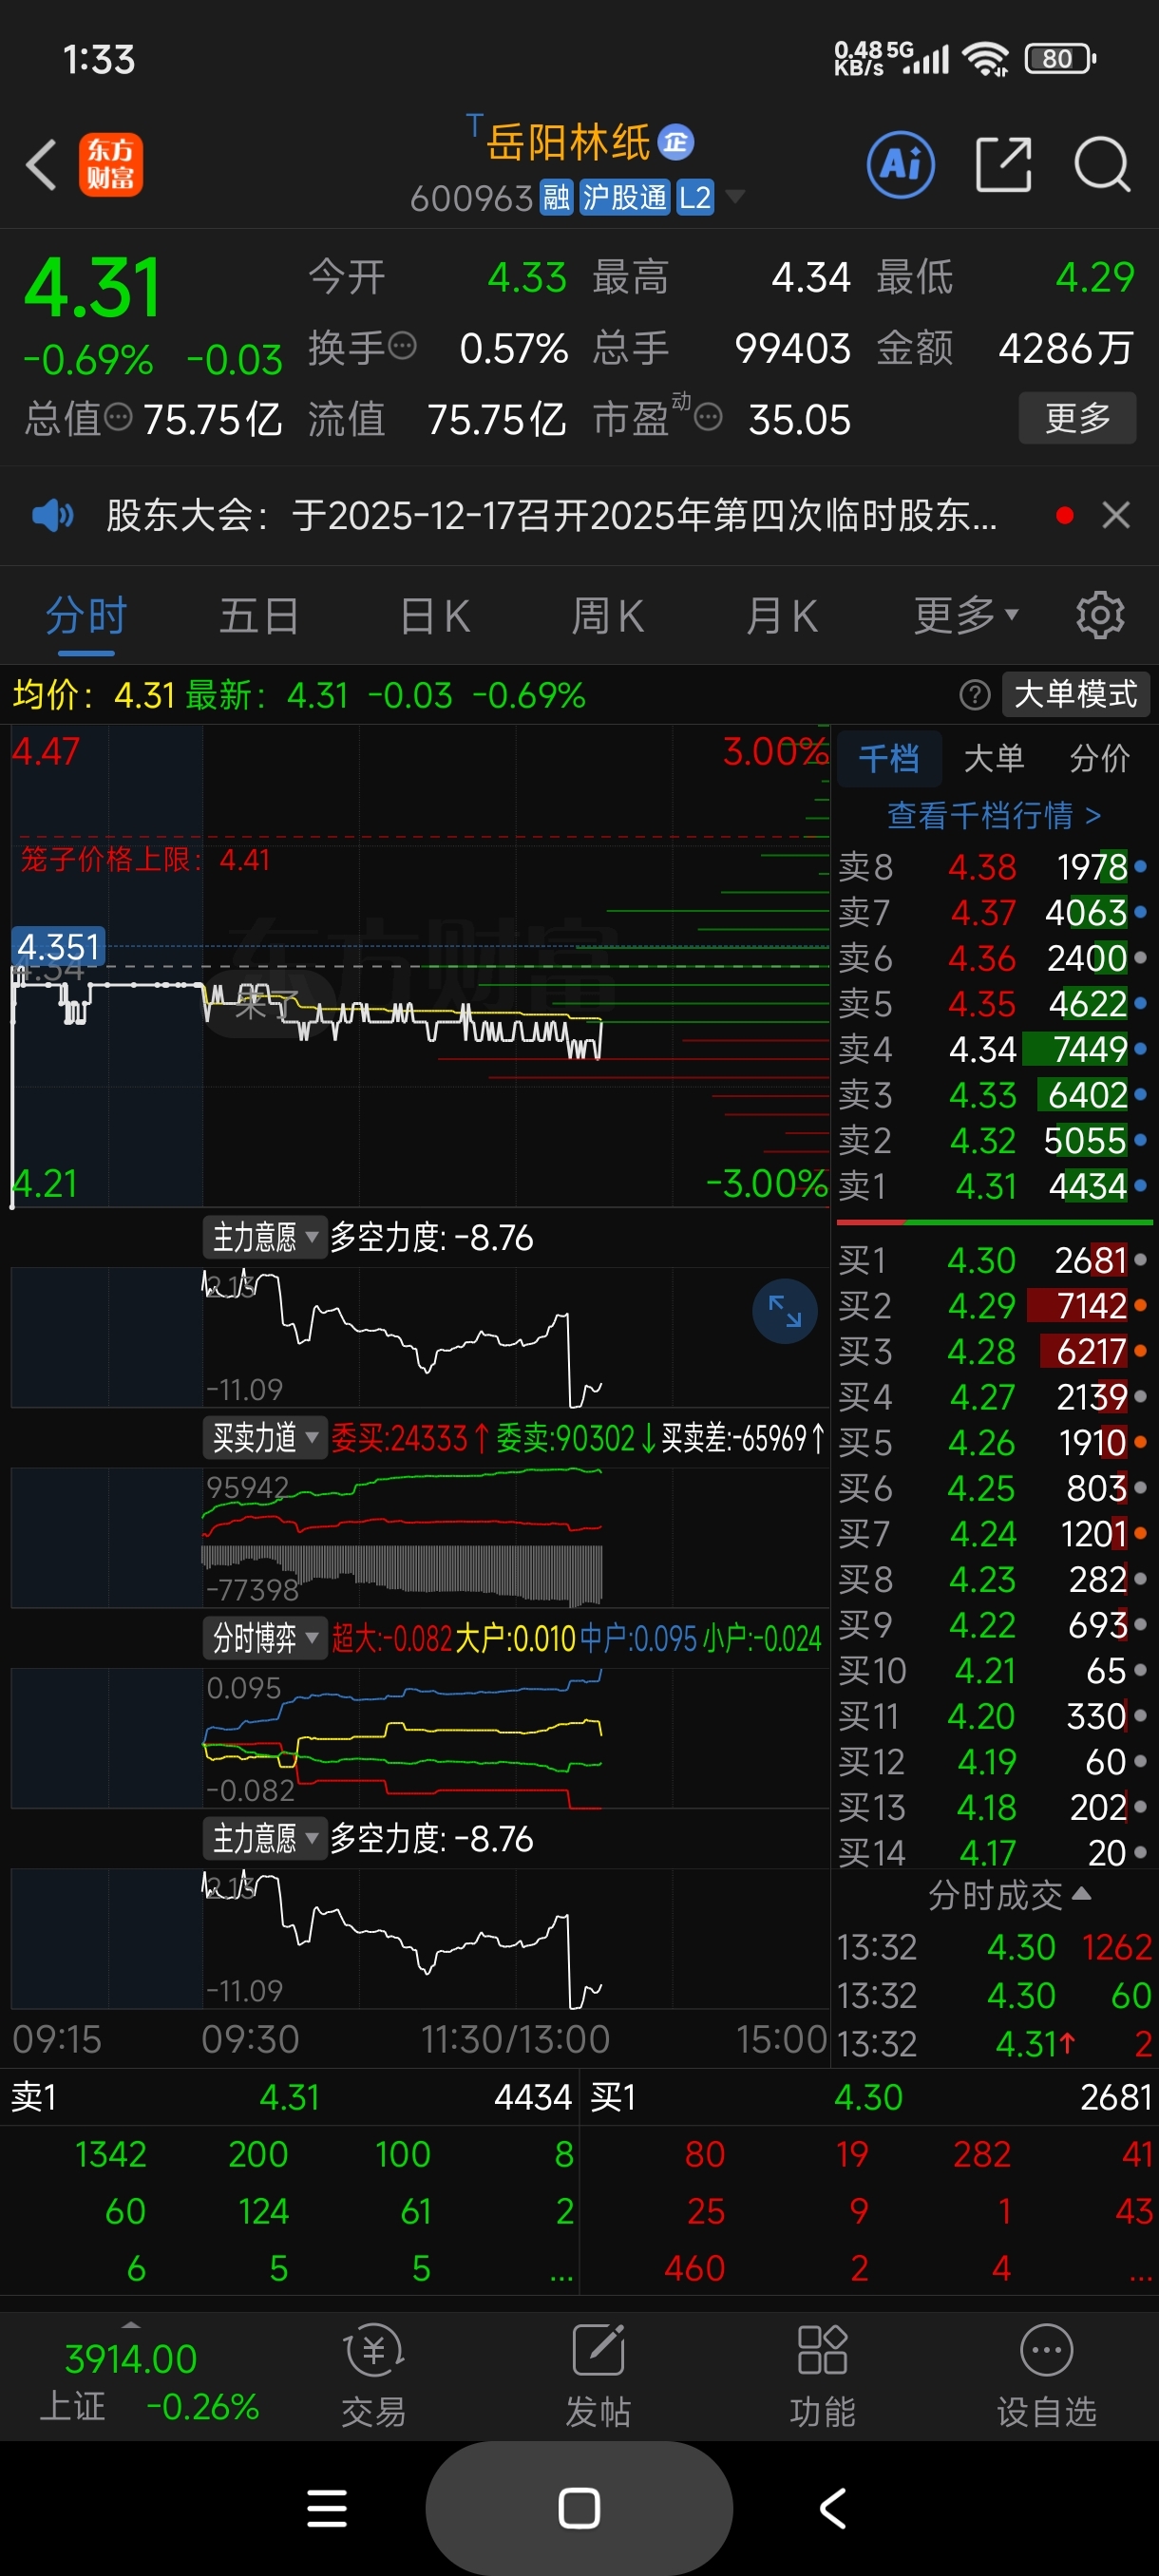1159x2576 pixels.
Task: Tap 买1 queue order 460
Action: click(x=694, y=2267)
